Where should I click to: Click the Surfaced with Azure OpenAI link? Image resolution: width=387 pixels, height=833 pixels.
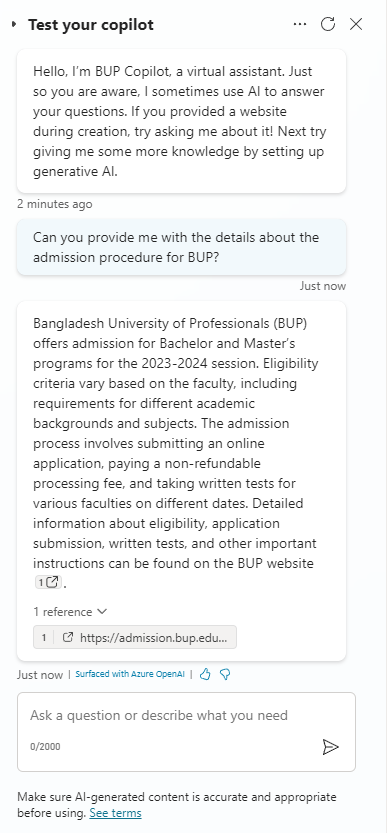click(130, 674)
